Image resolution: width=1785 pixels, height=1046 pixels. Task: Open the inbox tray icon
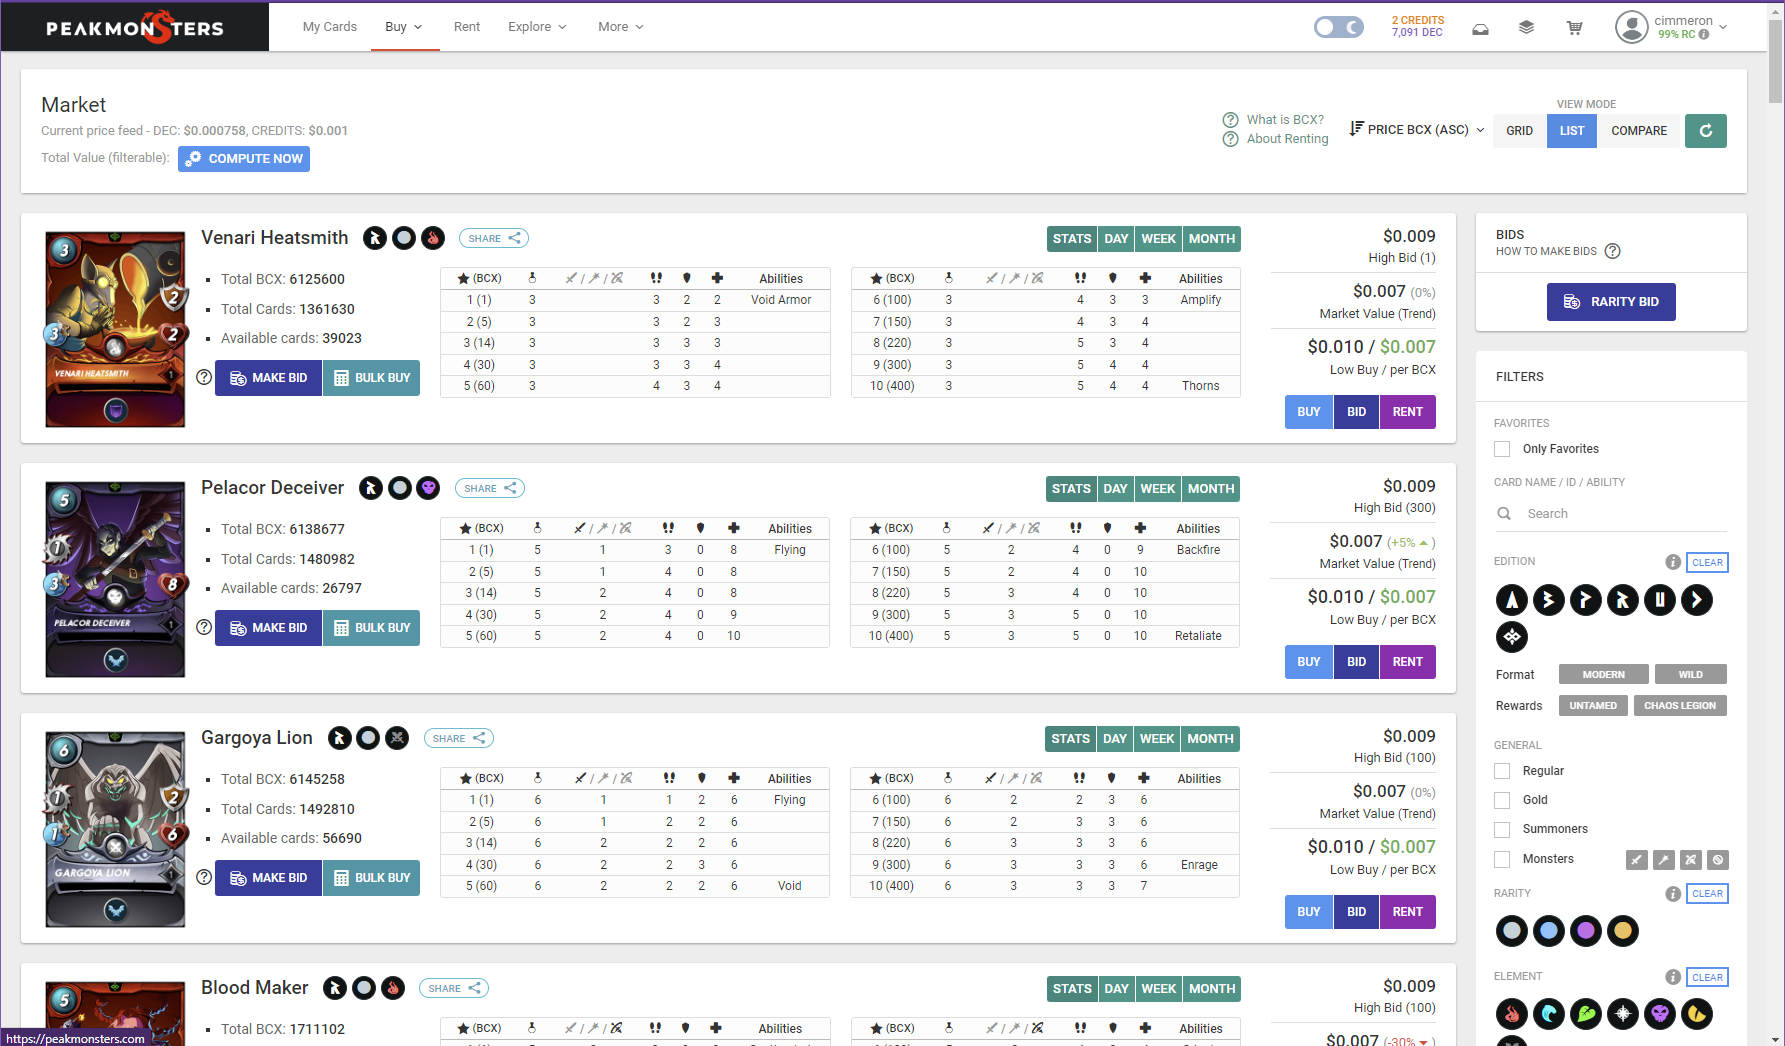point(1480,28)
